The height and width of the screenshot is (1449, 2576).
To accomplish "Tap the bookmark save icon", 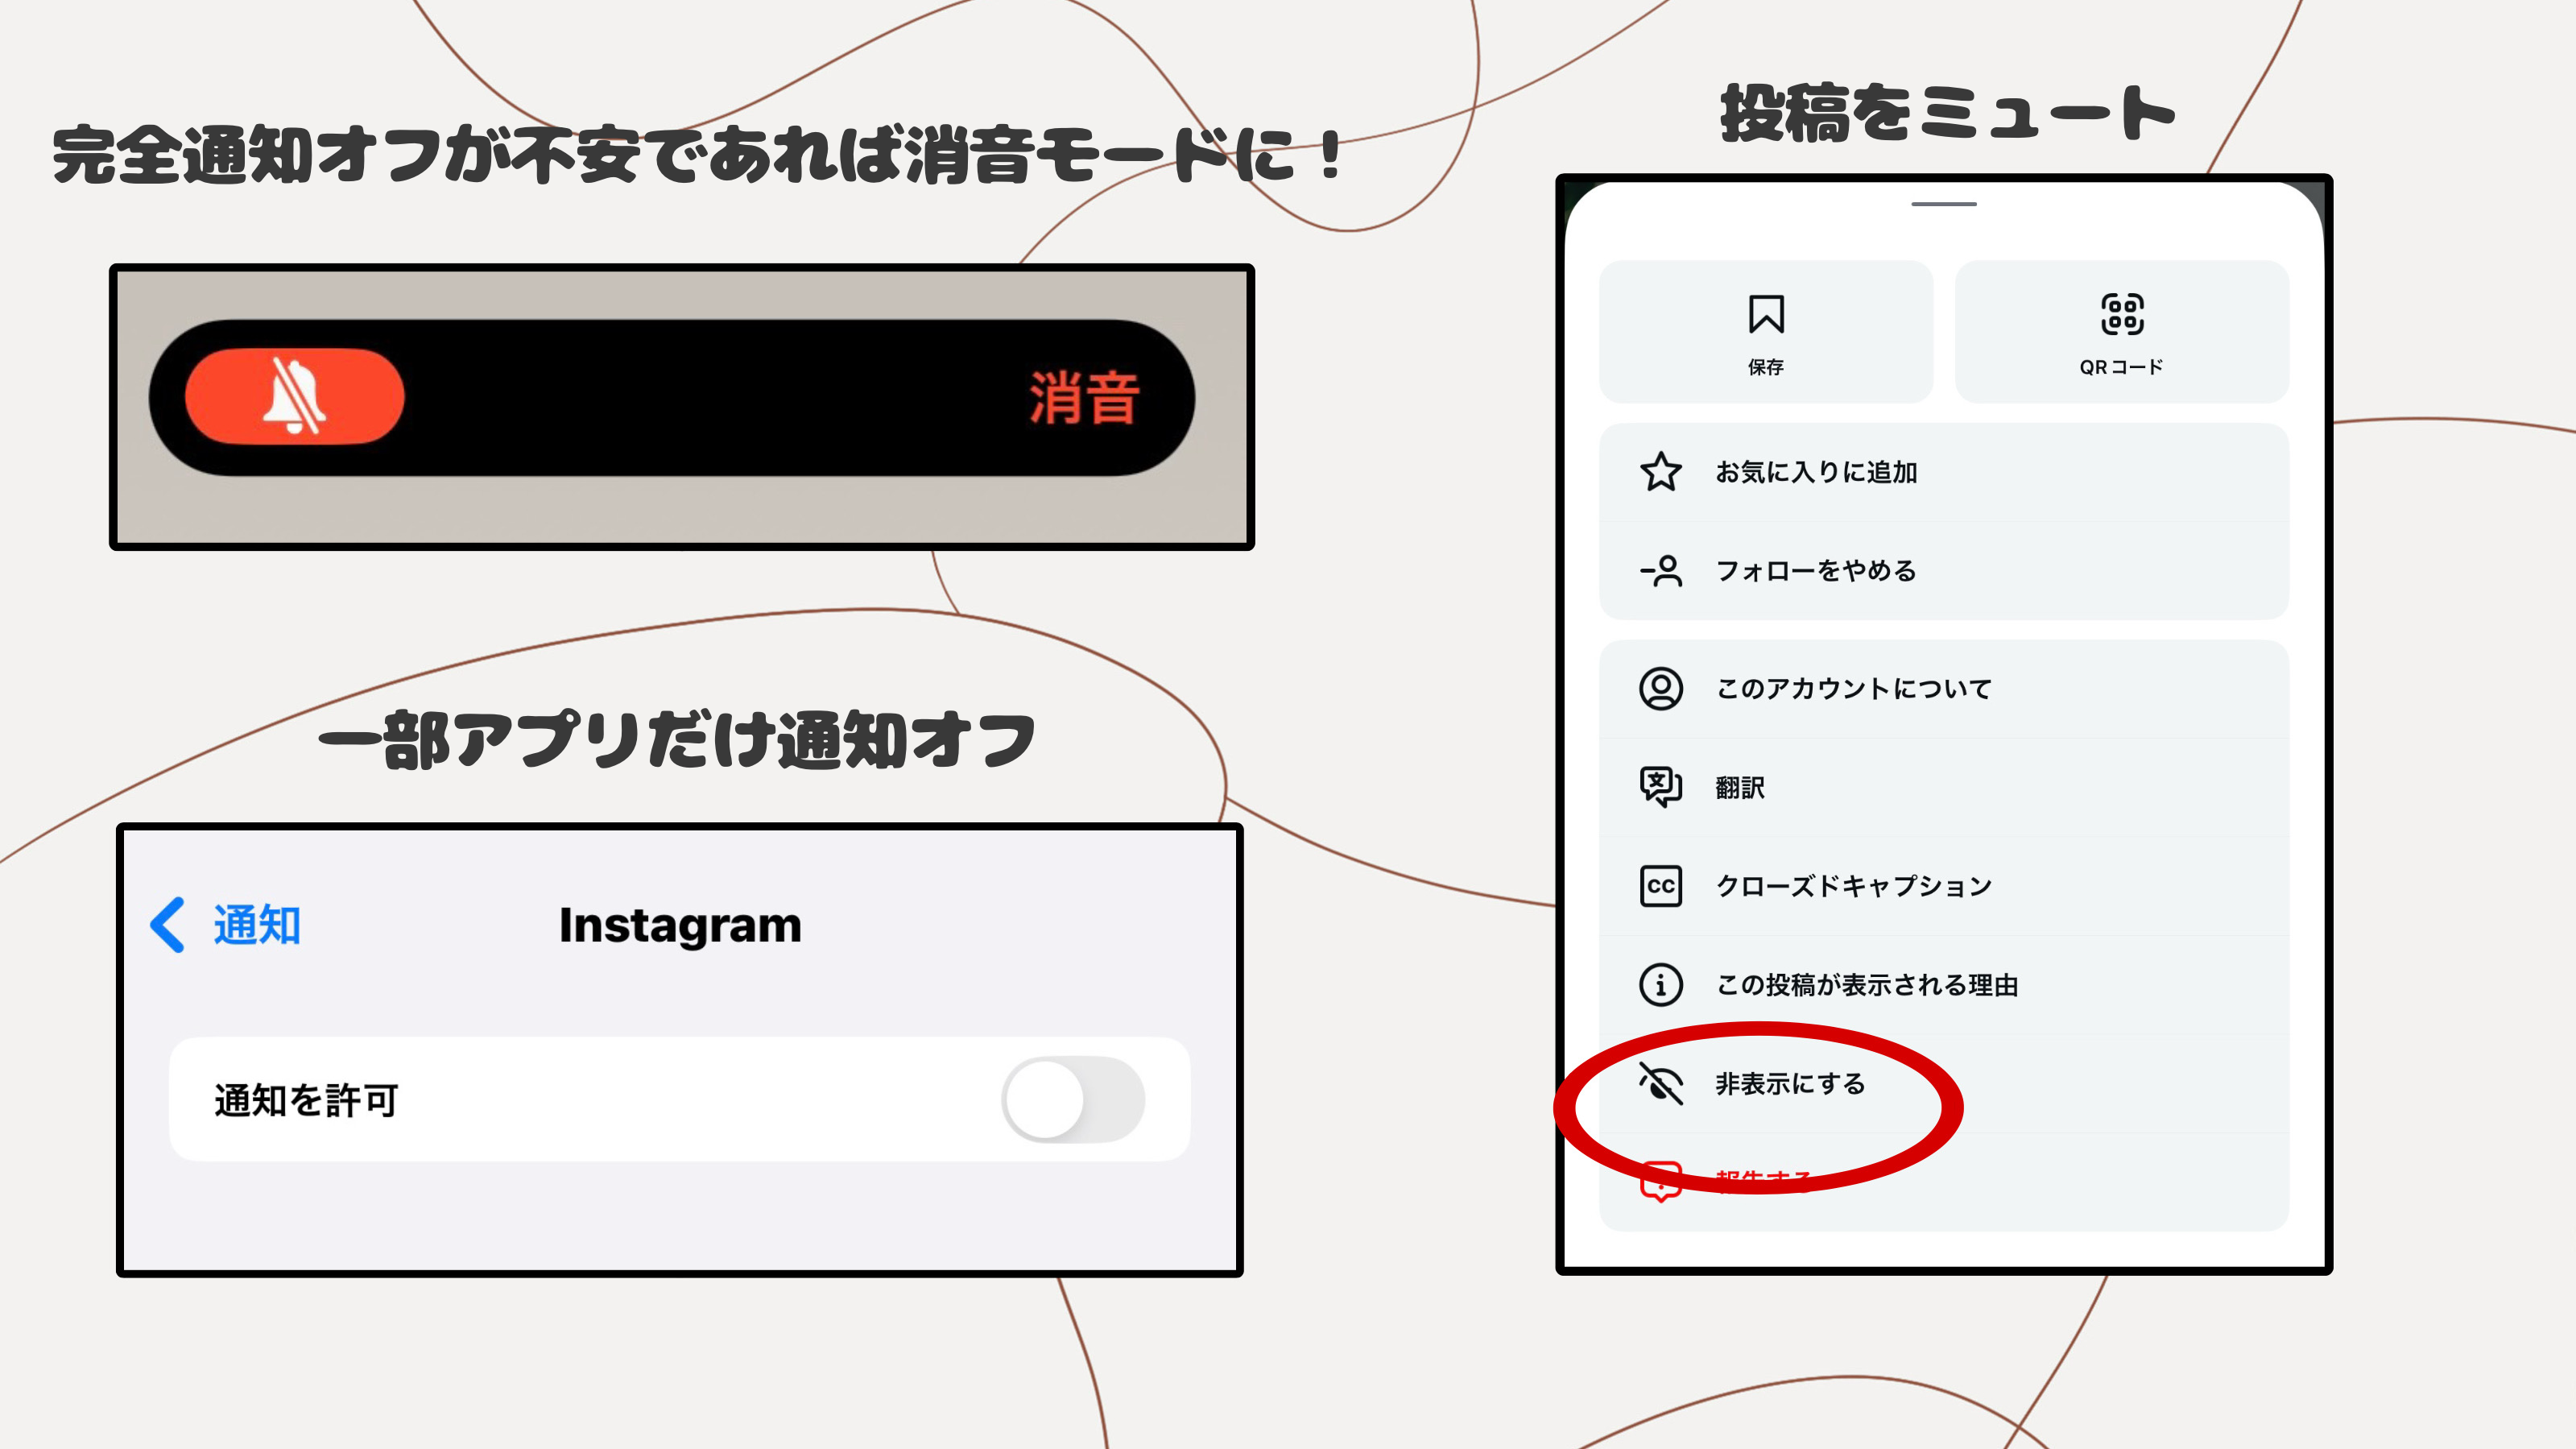I will tap(1766, 314).
